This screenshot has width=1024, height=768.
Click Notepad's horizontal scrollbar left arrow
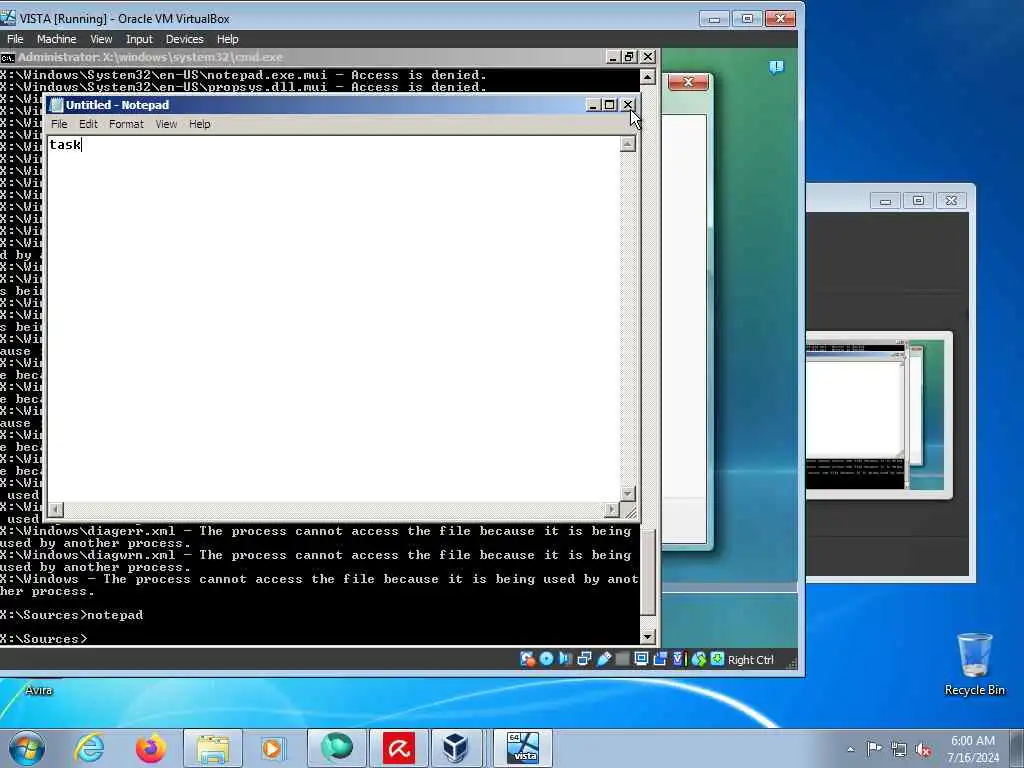tap(56, 509)
